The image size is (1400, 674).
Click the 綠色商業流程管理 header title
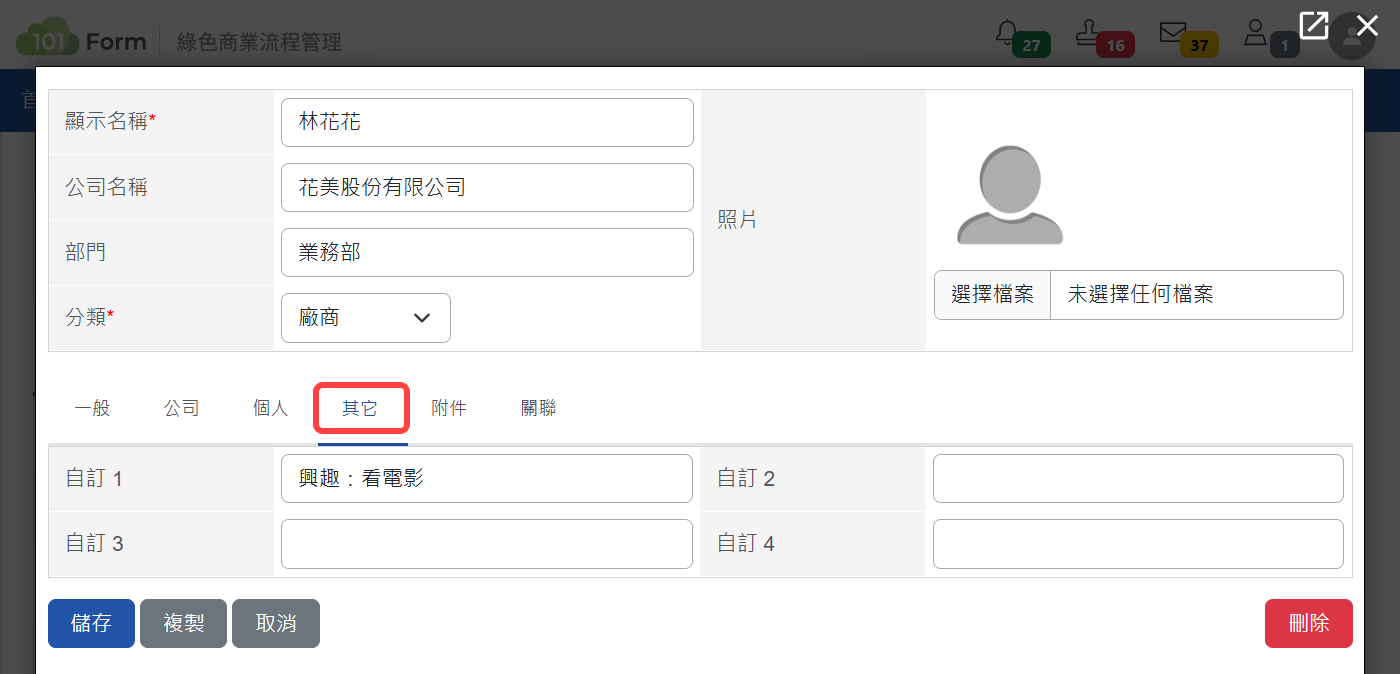(259, 42)
